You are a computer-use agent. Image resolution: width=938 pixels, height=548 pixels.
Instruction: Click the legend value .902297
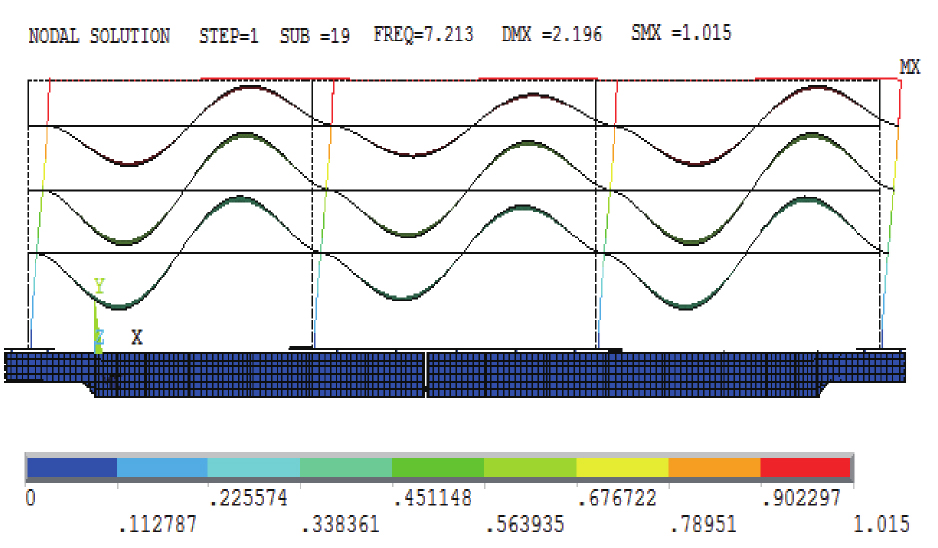pyautogui.click(x=802, y=498)
